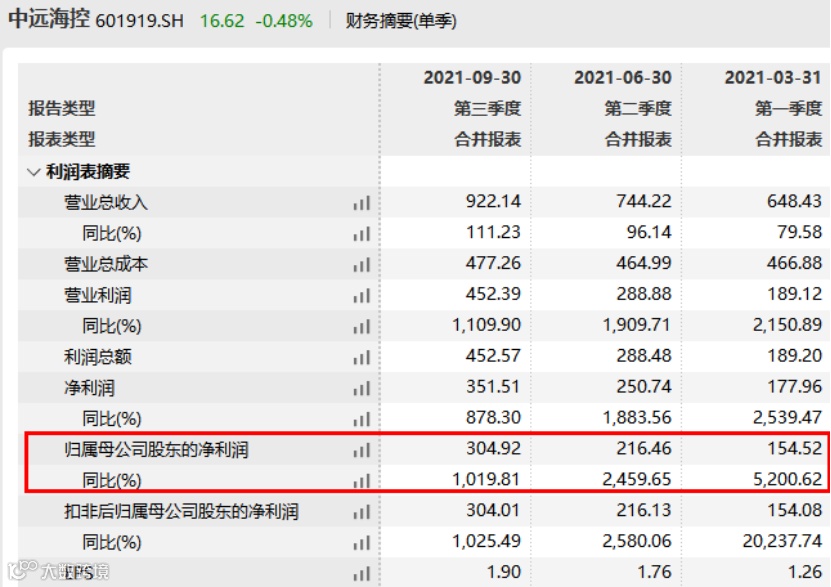Click total profit value 452.57
This screenshot has width=831, height=587.
coord(493,355)
